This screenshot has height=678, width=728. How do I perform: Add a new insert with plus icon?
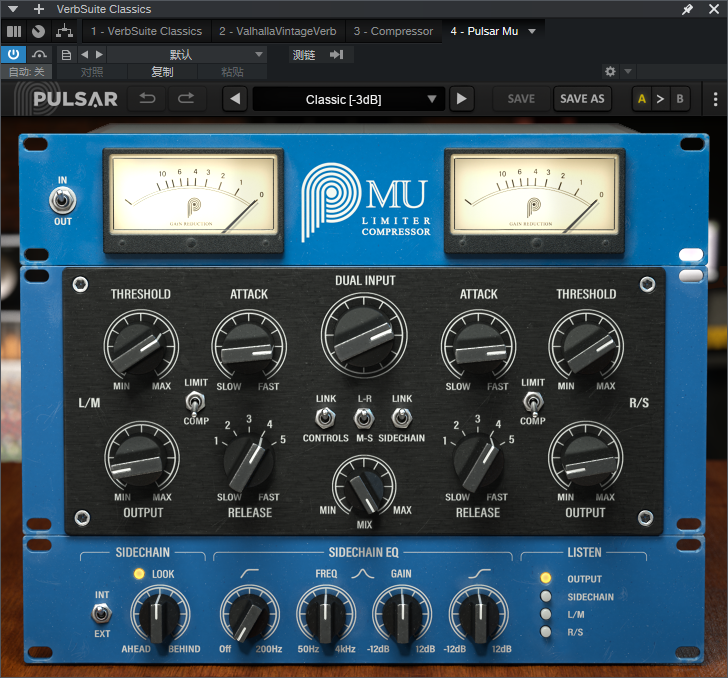pos(39,9)
